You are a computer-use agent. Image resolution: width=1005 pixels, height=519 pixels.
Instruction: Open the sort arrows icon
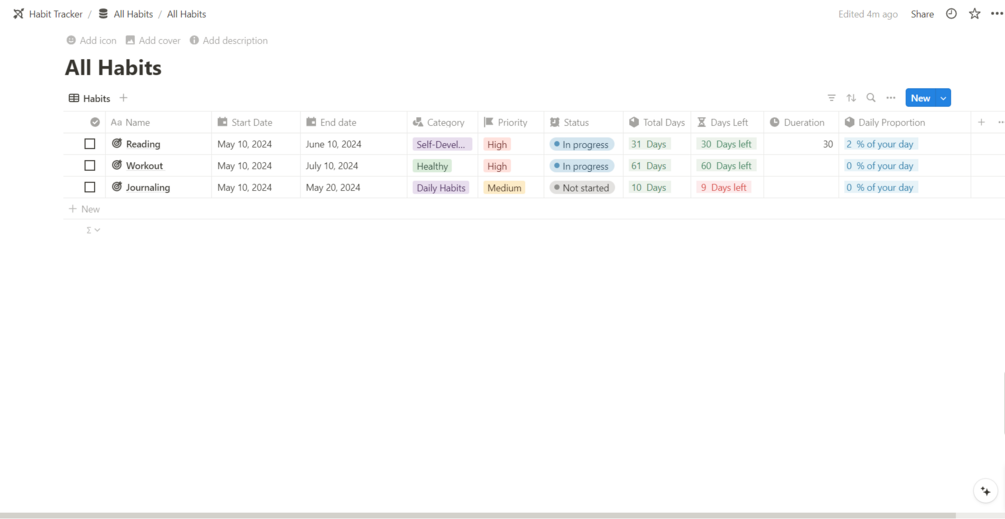coord(851,98)
